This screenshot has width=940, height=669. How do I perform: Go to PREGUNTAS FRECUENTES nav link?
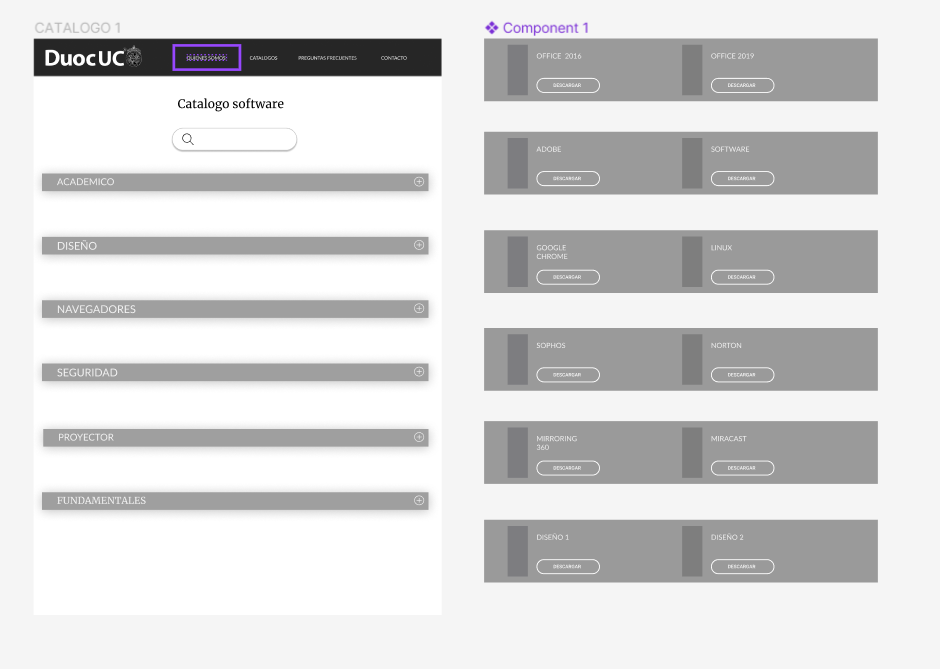coord(327,58)
